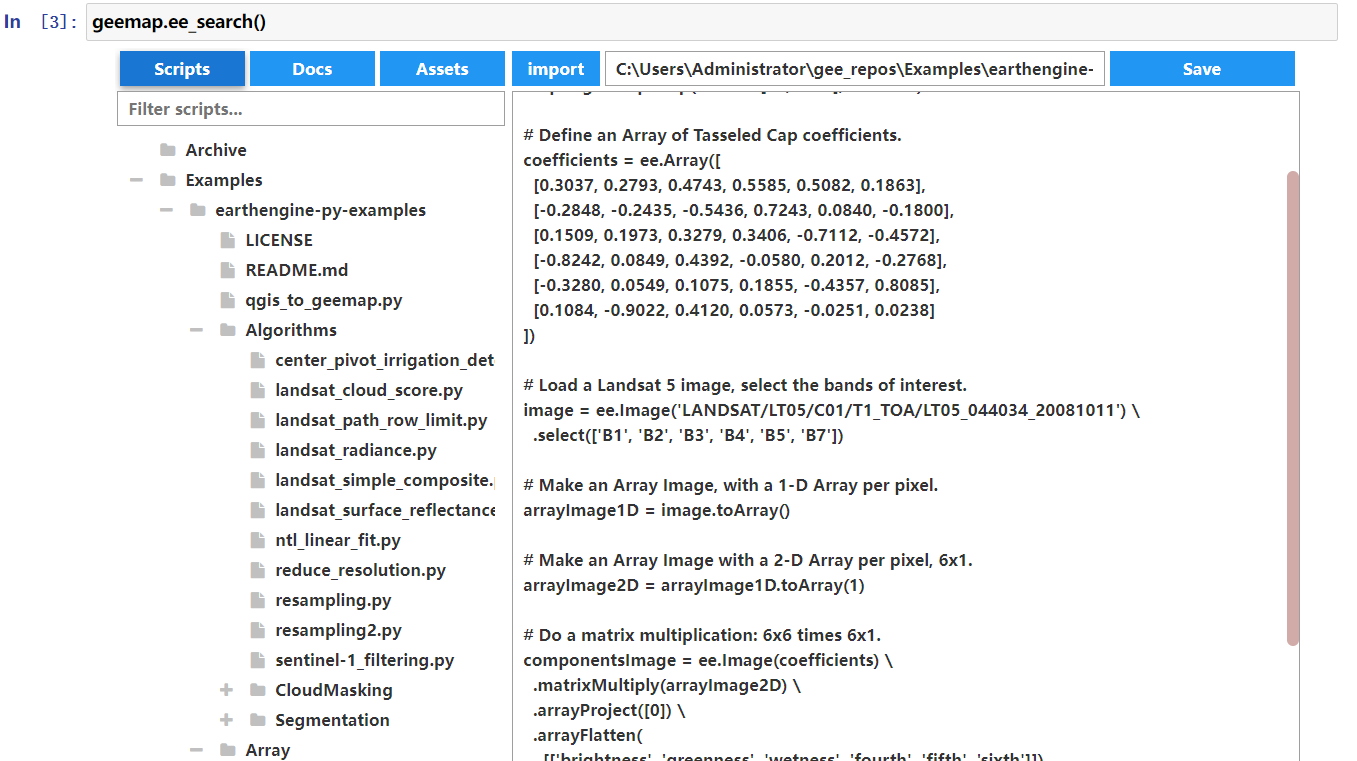Screen dimensions: 1357x761
Task: Select the Segmentation folder label
Action: (332, 720)
